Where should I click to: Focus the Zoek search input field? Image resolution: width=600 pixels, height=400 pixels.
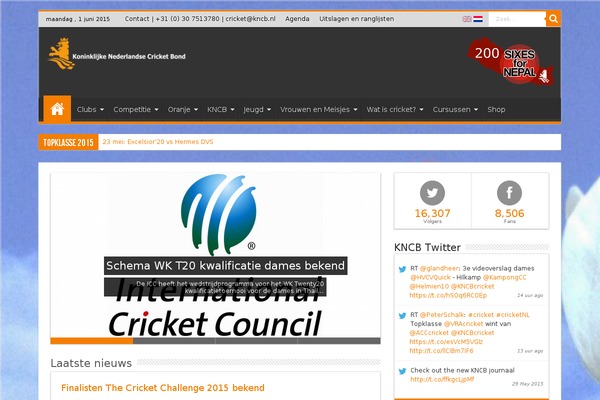(517, 19)
